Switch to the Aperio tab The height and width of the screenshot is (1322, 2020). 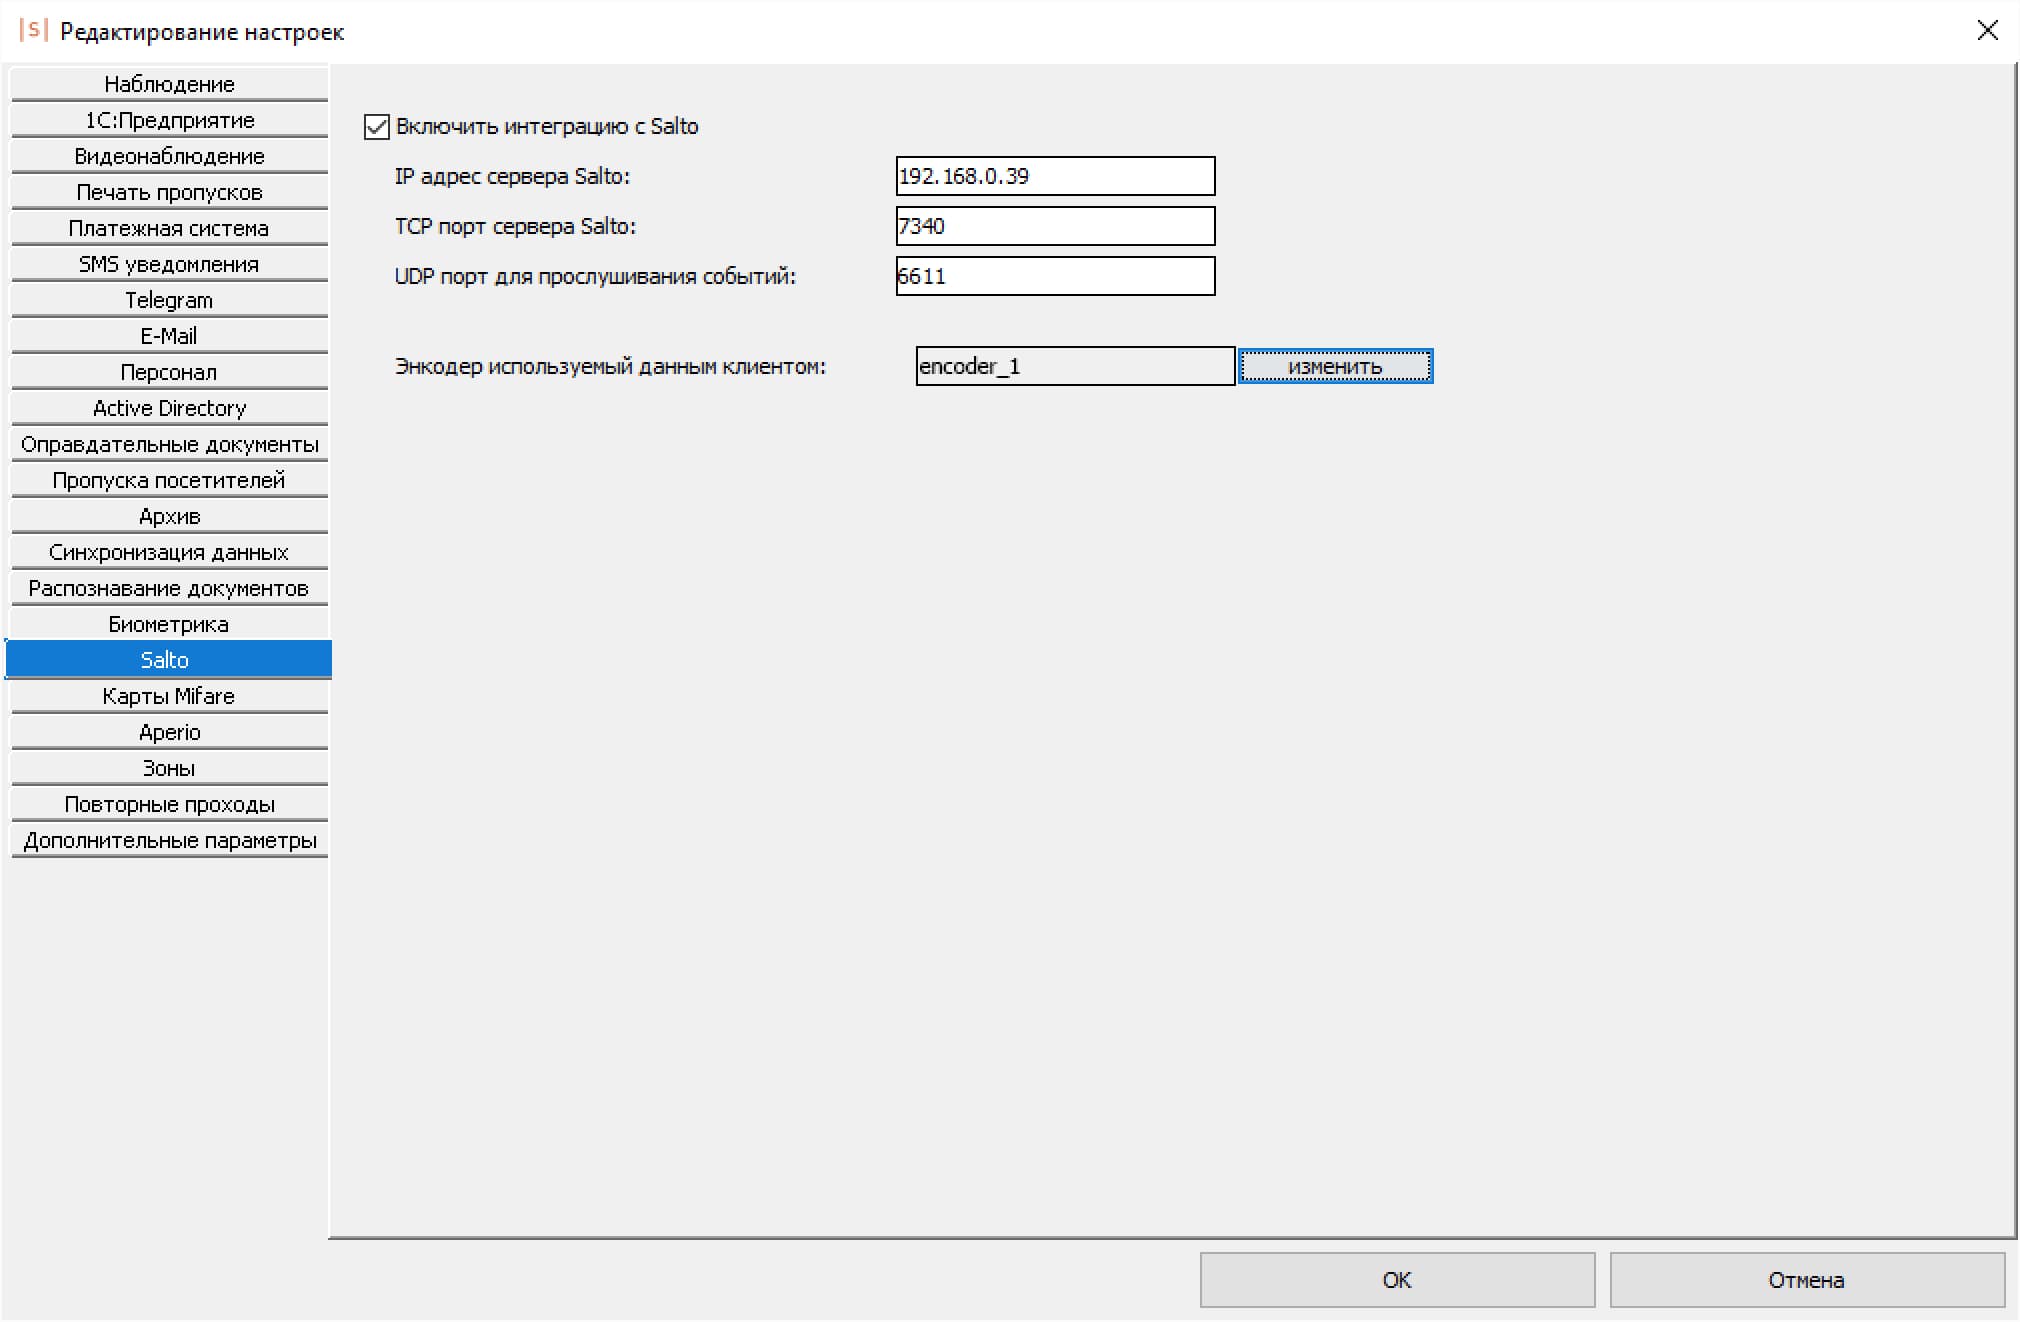coord(169,732)
